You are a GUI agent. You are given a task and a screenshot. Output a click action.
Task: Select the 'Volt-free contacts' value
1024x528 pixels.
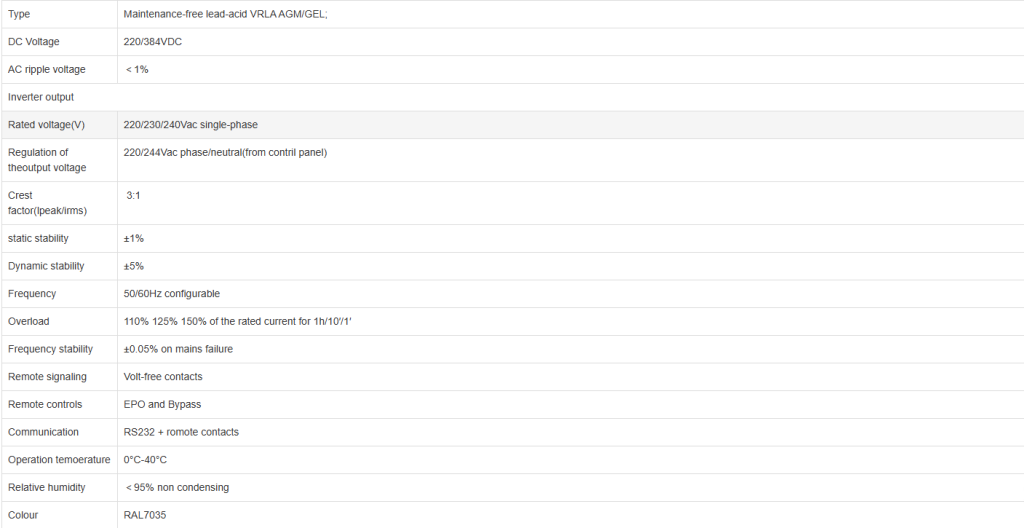click(x=163, y=377)
